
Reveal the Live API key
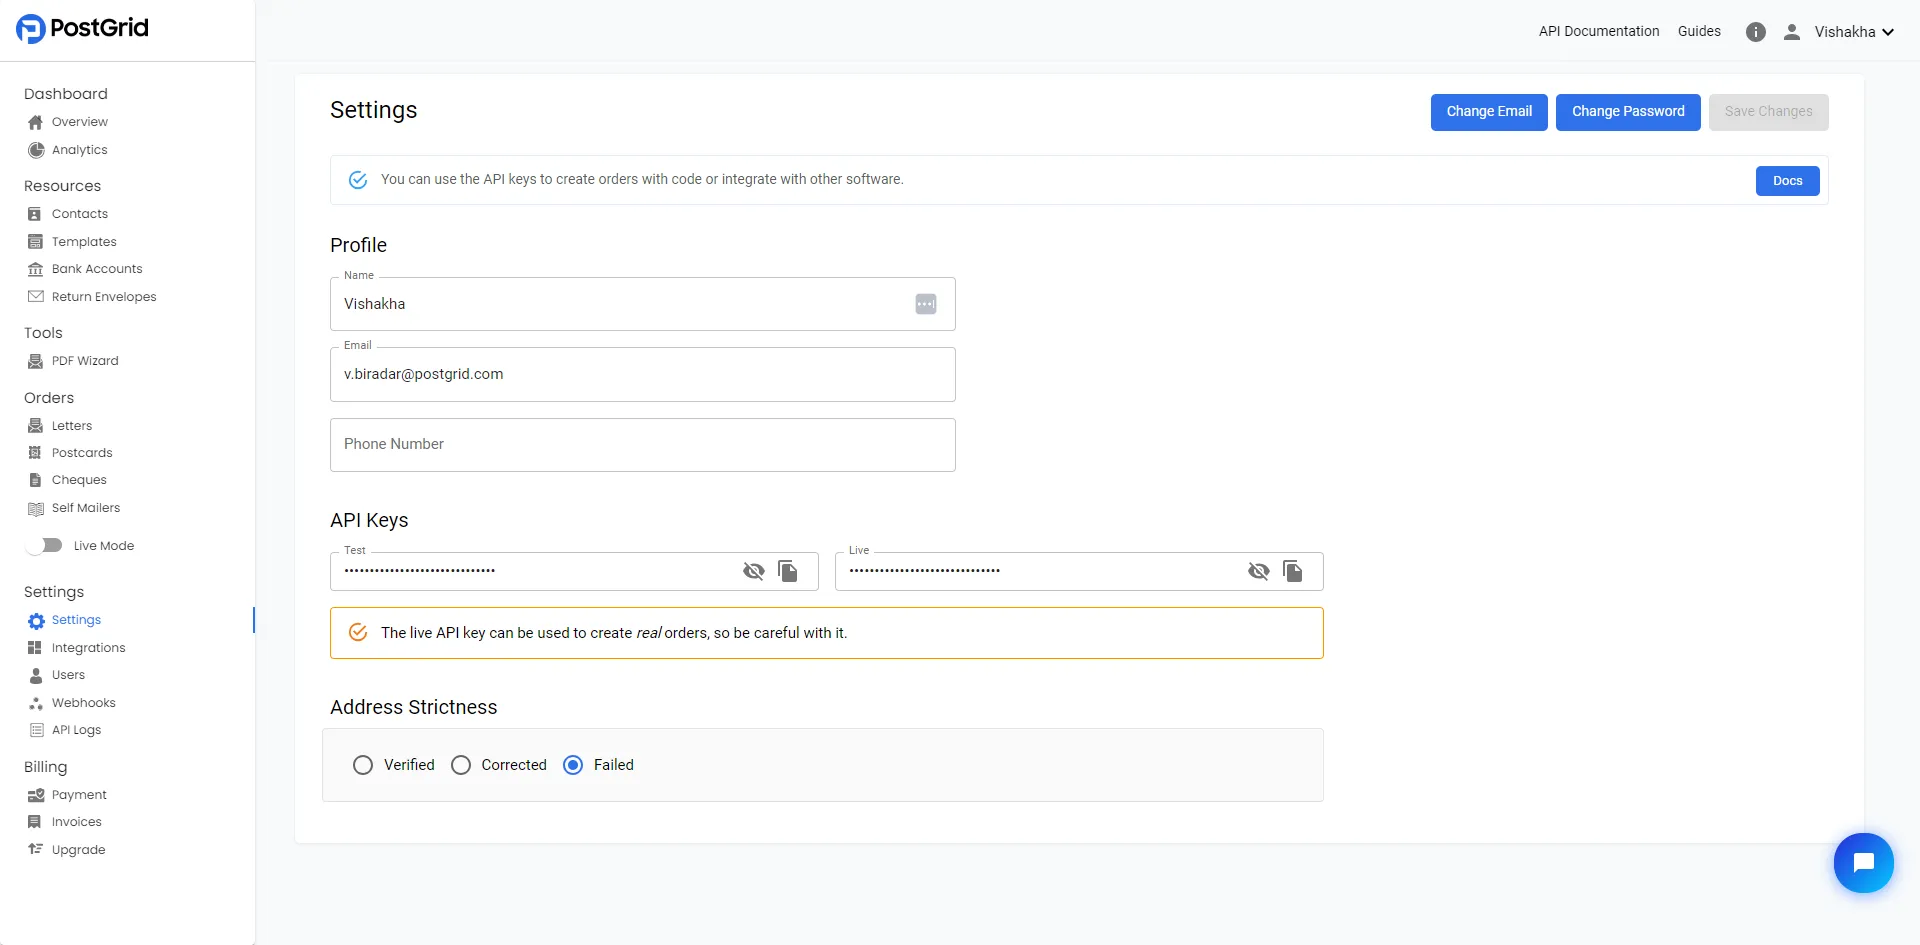1258,571
